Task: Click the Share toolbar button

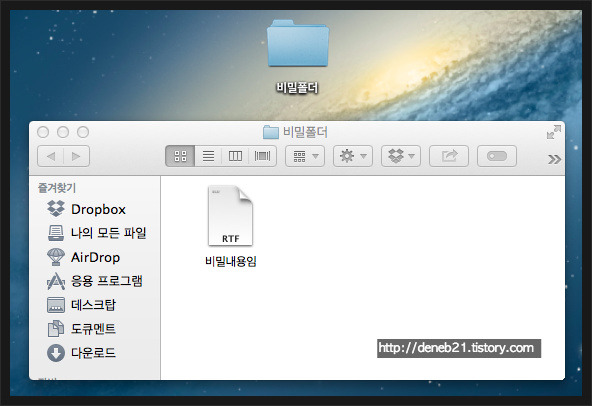Action: click(449, 156)
